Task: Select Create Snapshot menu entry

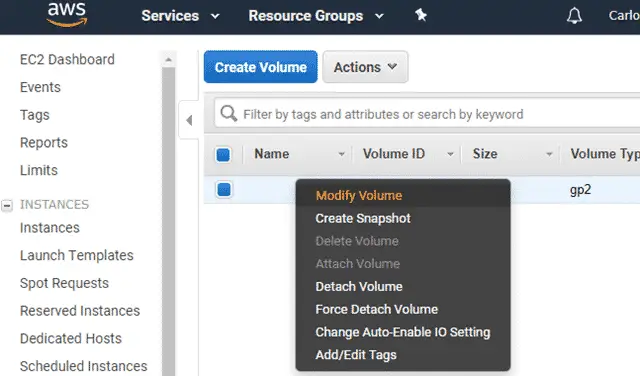Action: point(363,218)
